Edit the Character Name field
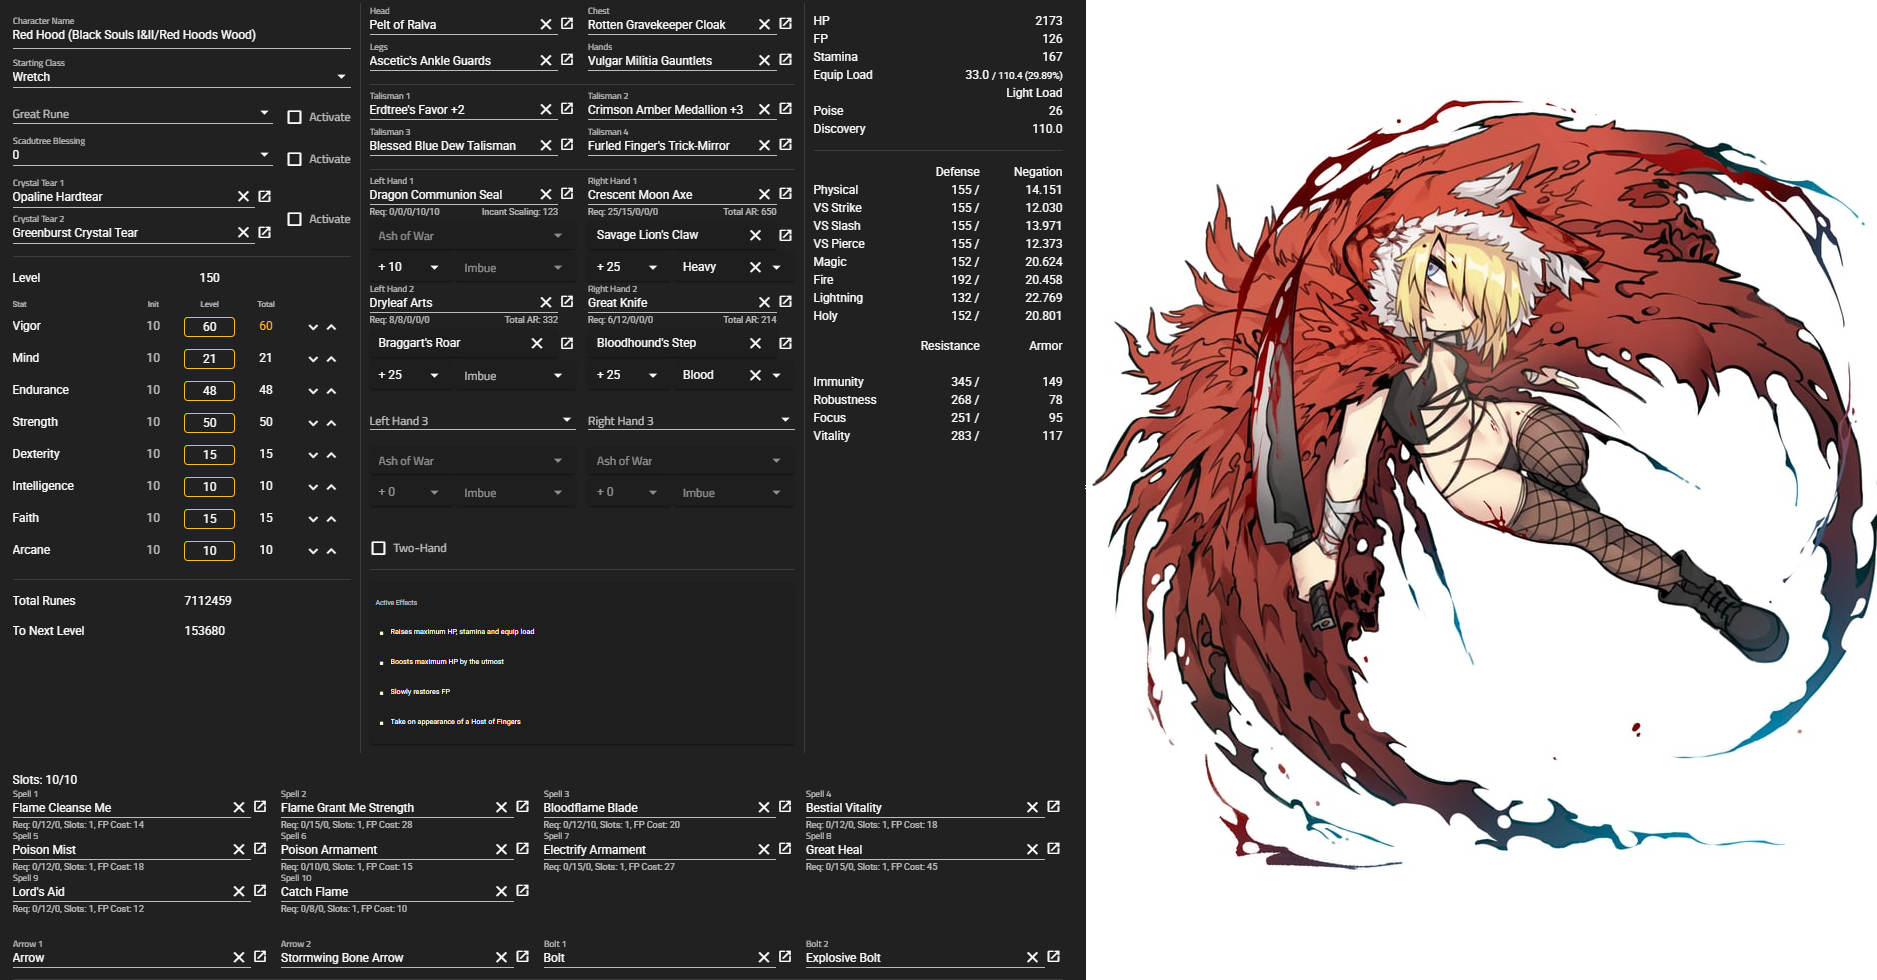 [181, 35]
